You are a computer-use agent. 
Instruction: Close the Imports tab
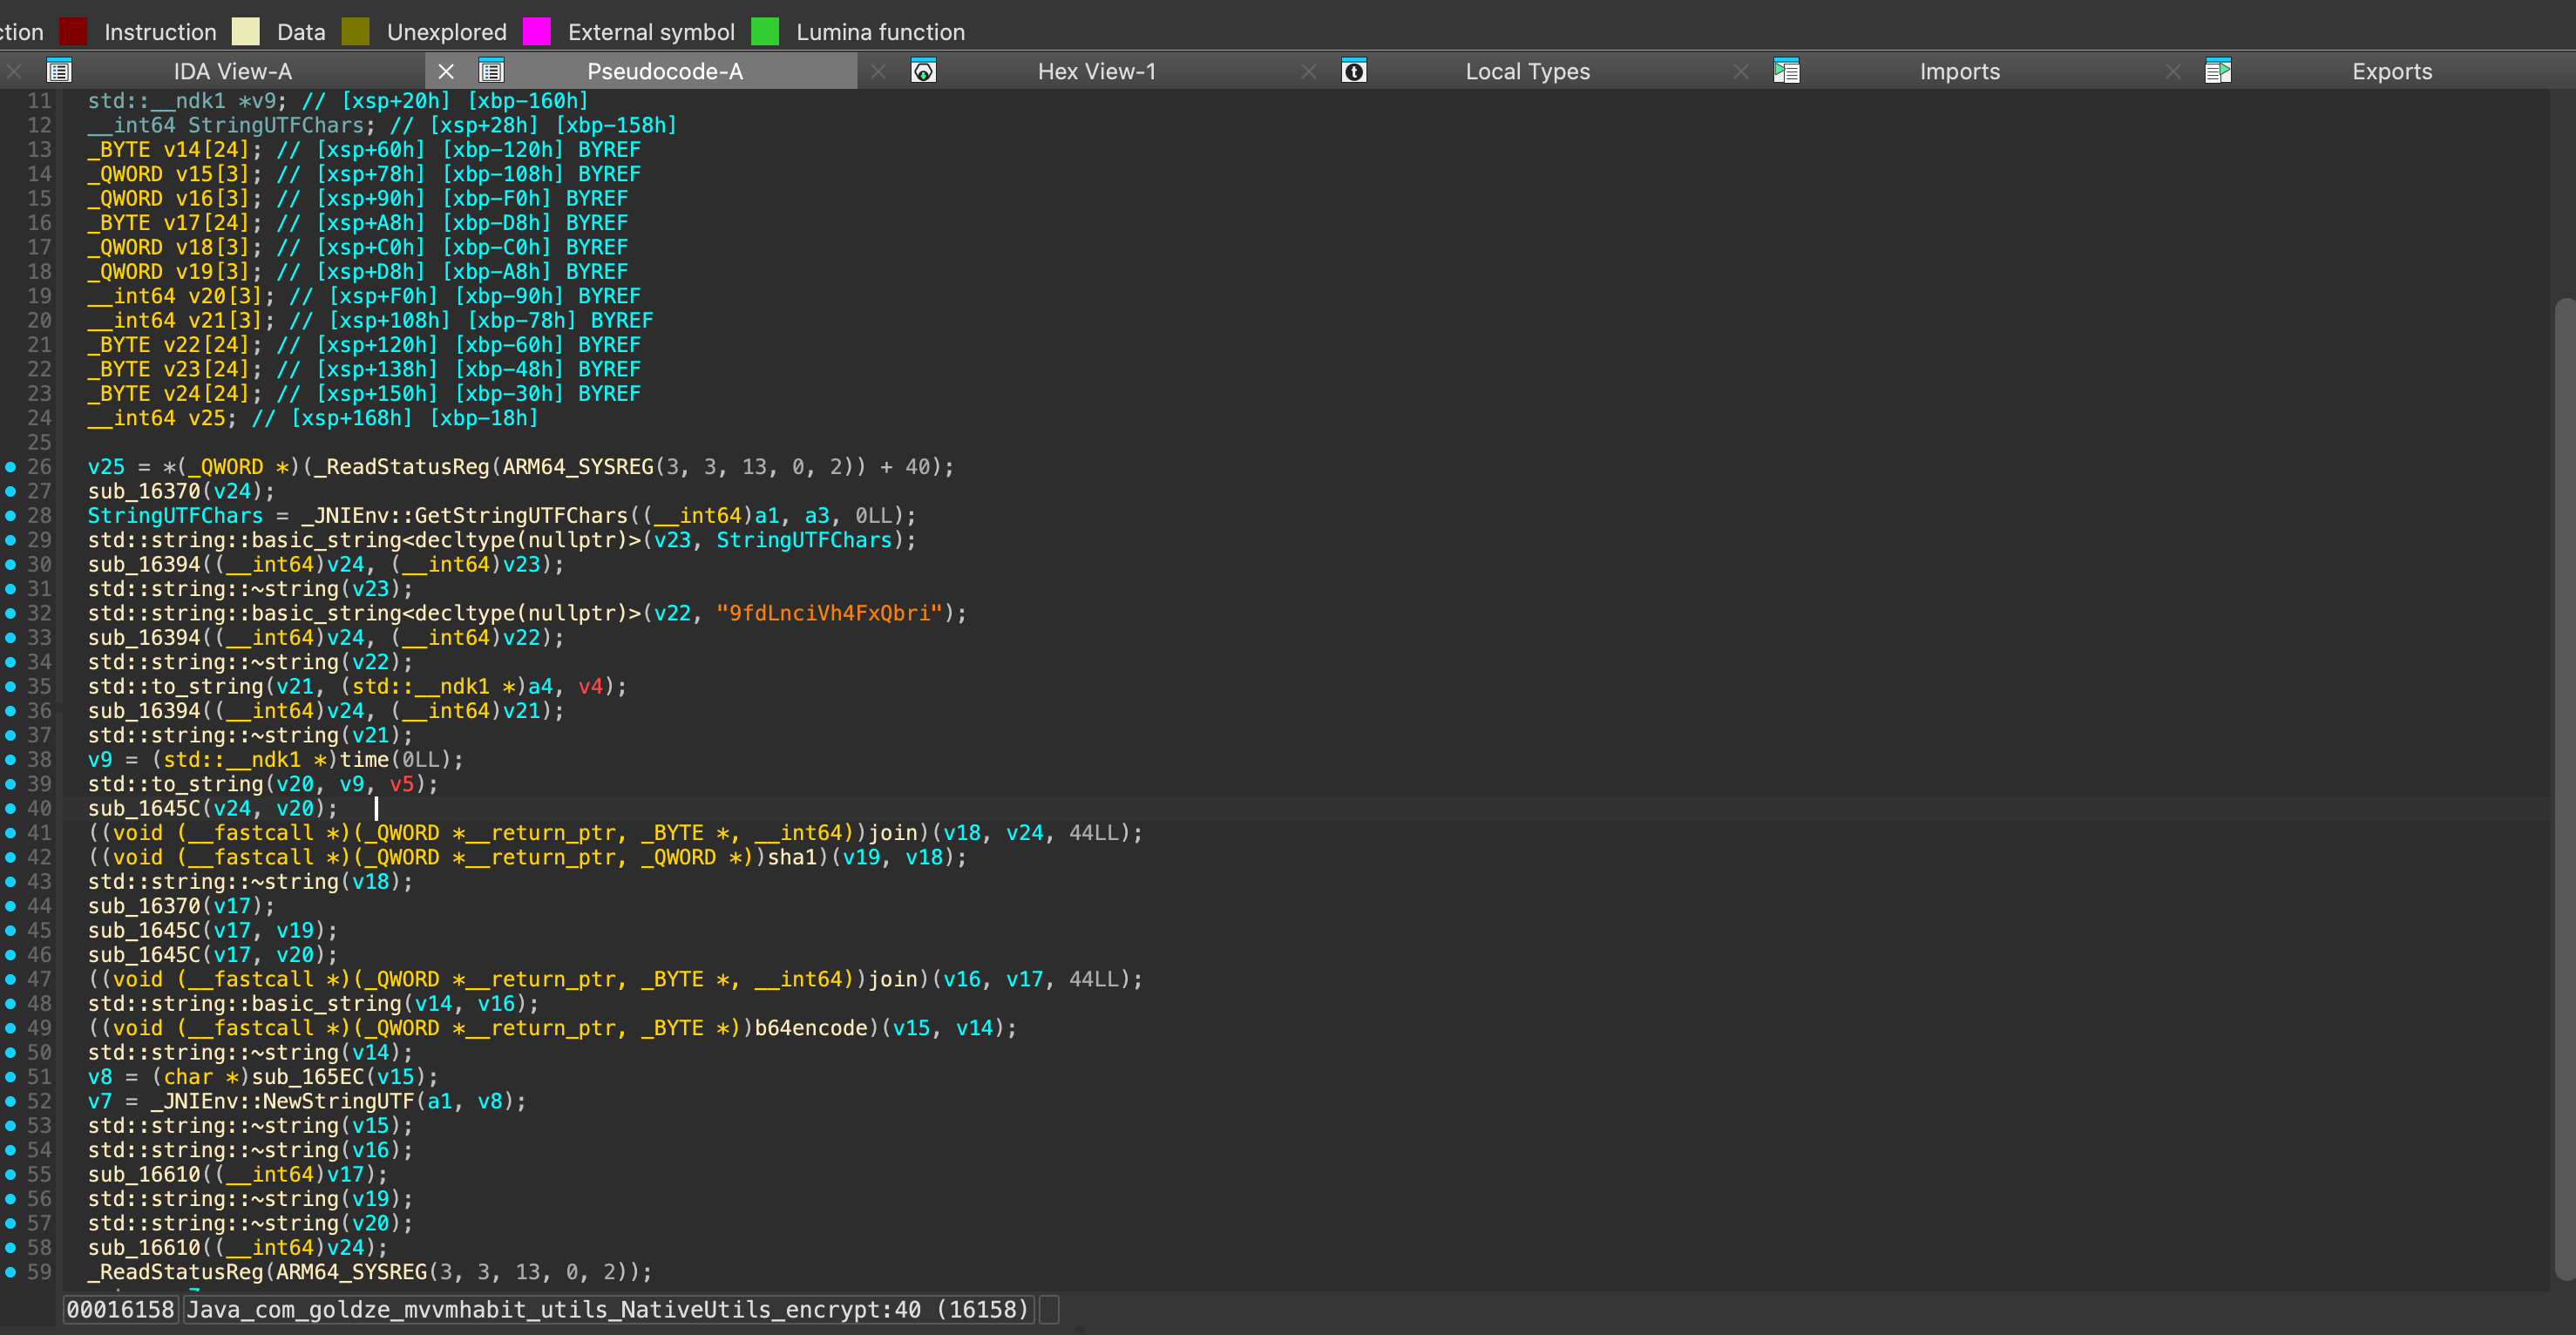(1741, 71)
